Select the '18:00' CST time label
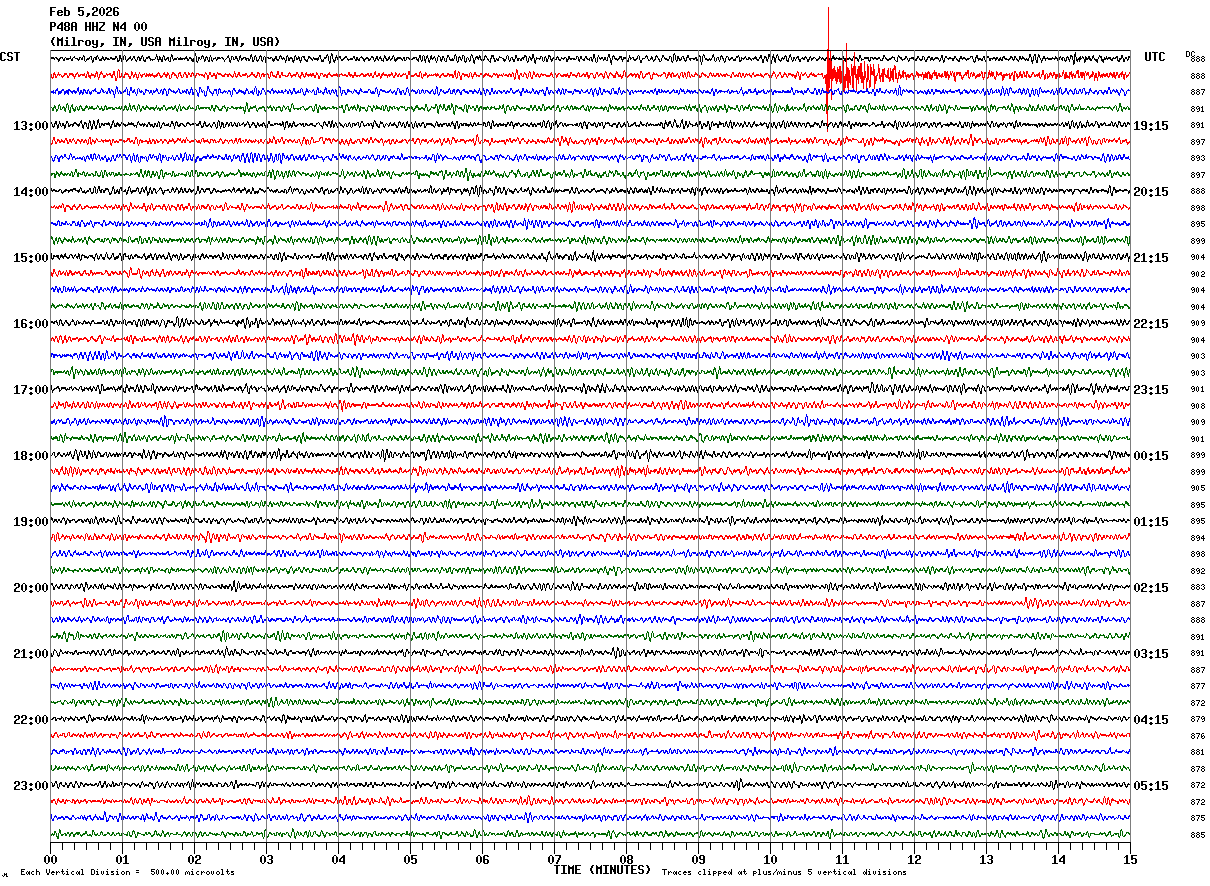 tap(30, 456)
